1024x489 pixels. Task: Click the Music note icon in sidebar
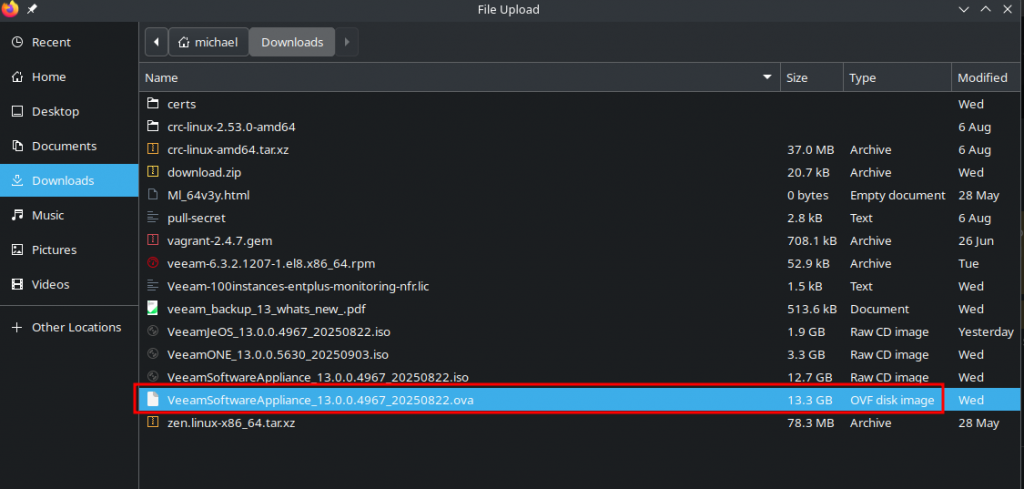18,215
